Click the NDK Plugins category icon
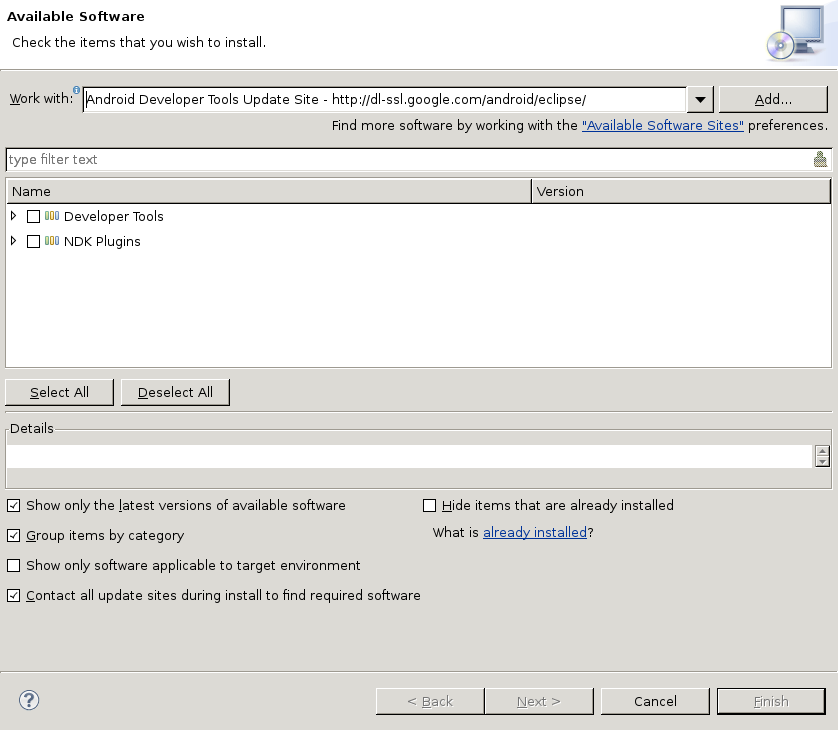 pos(52,241)
